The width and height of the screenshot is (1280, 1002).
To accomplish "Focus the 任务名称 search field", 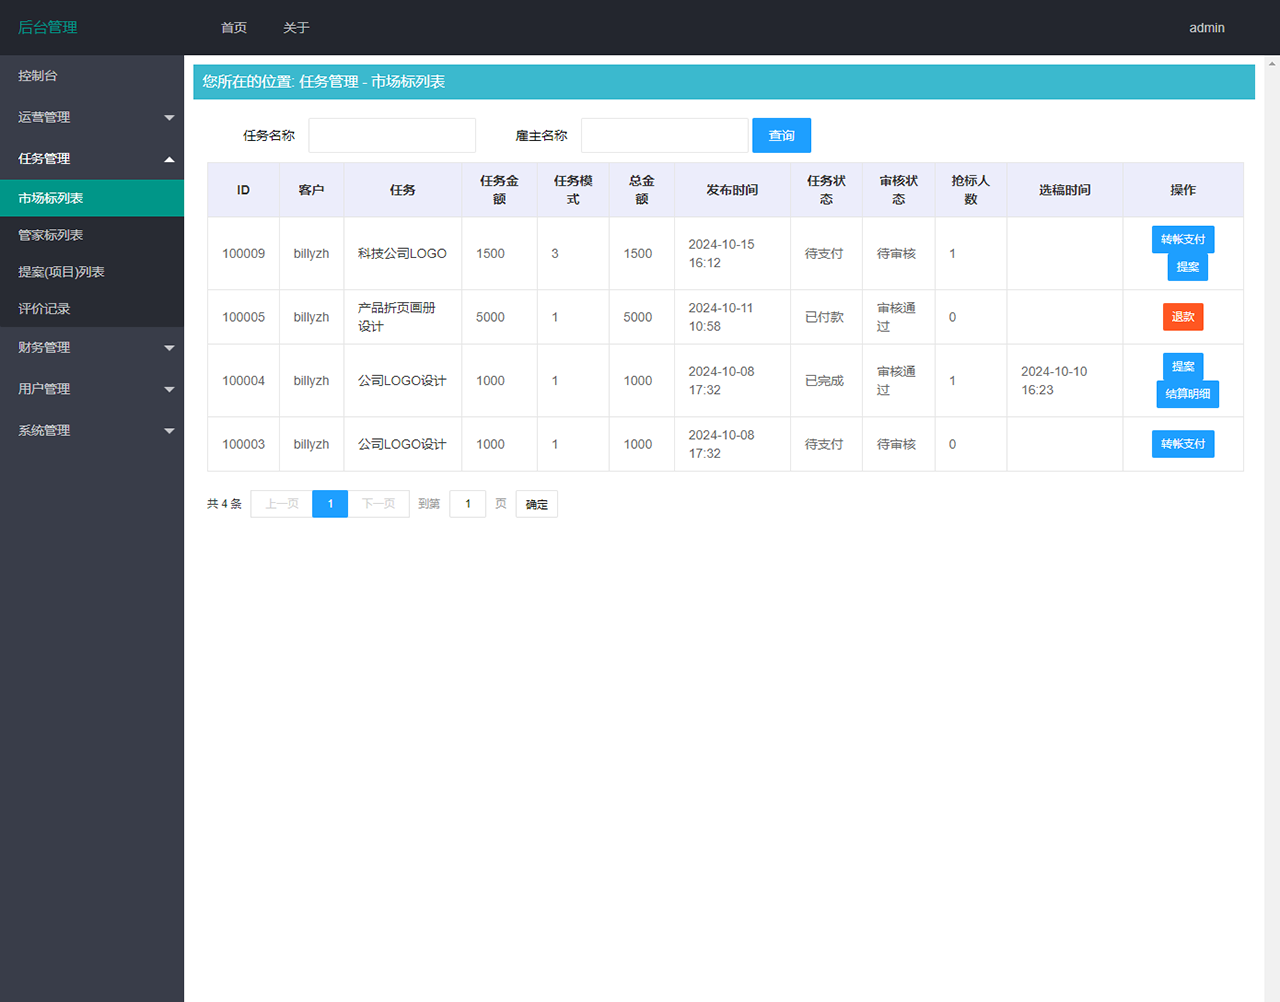I will pyautogui.click(x=392, y=136).
